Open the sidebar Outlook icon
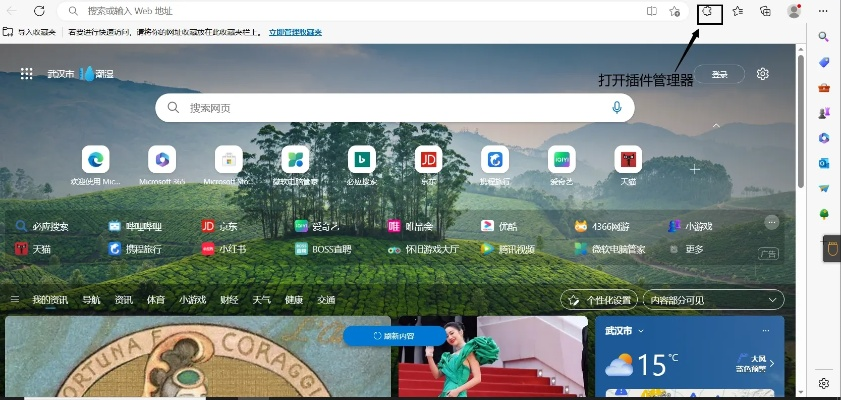841x400 pixels. click(x=824, y=163)
